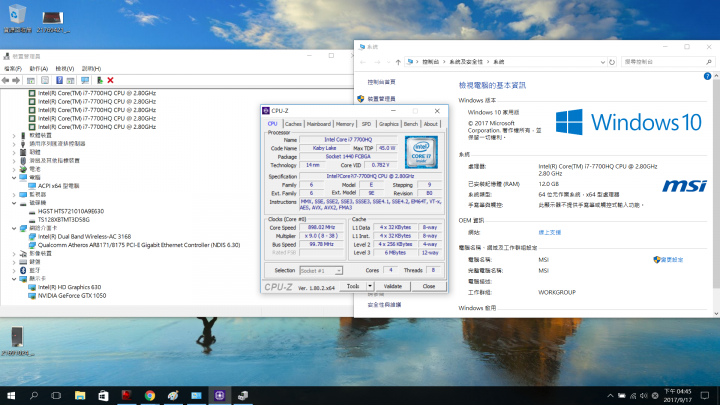Open Recycle Bin desktop icon
Screen dimensions: 720x405
16,19
